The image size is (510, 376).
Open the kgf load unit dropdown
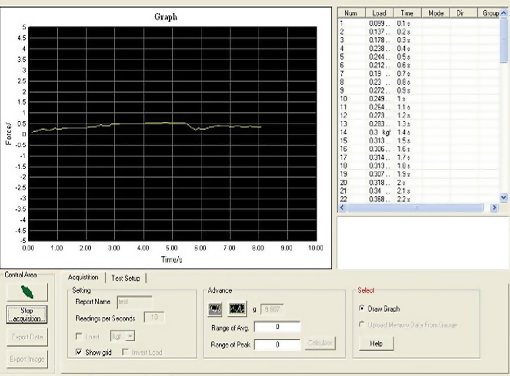(x=131, y=336)
